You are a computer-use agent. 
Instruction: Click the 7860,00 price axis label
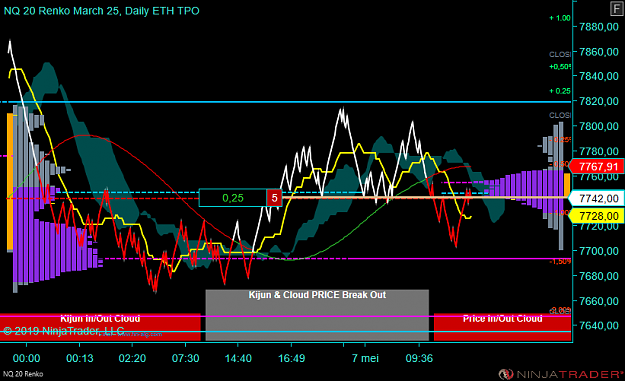coord(599,52)
